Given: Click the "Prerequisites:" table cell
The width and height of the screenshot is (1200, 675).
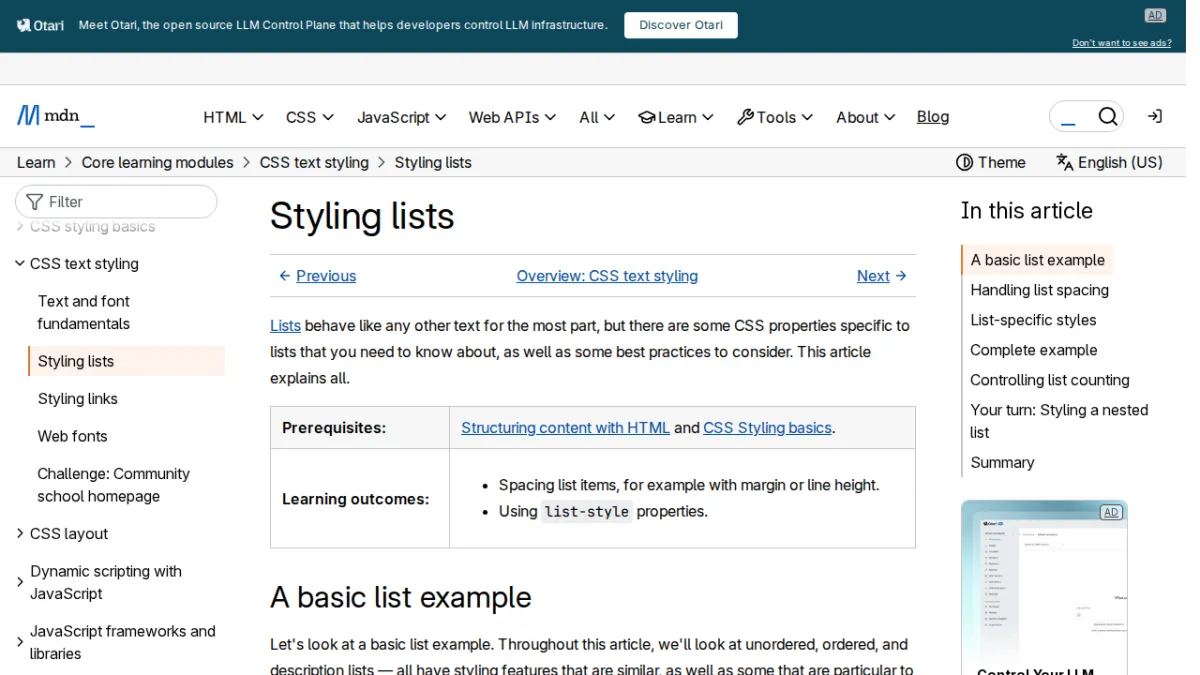Looking at the screenshot, I should click(x=360, y=428).
